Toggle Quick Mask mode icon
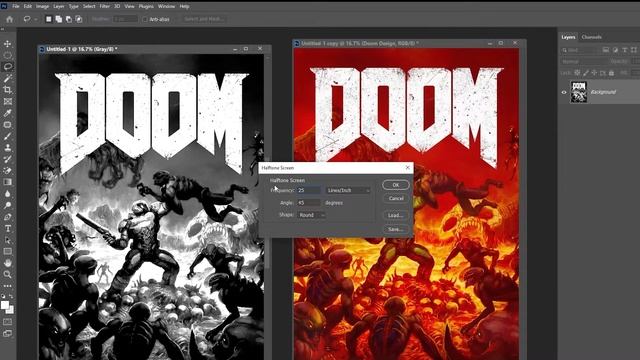This screenshot has height=360, width=640. (7, 322)
